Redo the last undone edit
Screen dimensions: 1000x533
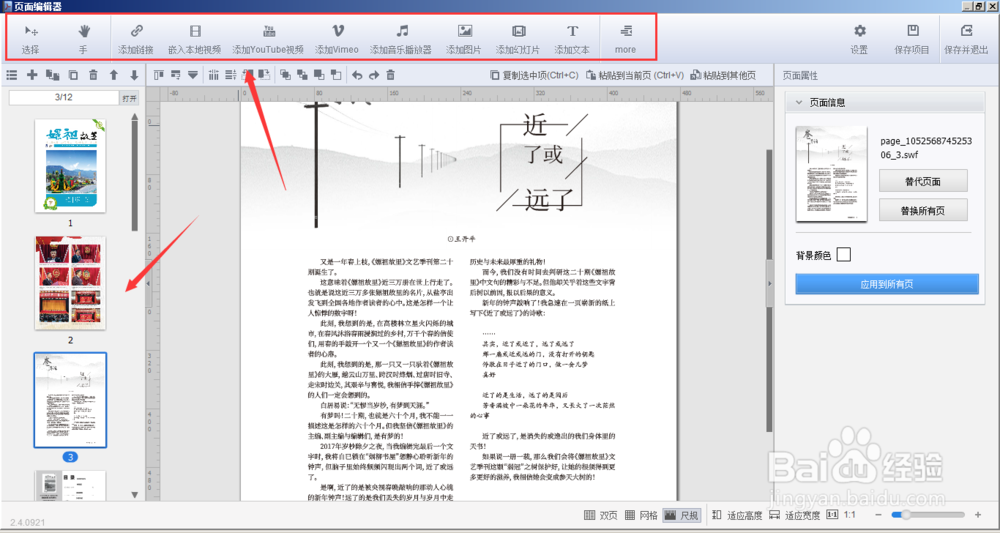coord(374,75)
